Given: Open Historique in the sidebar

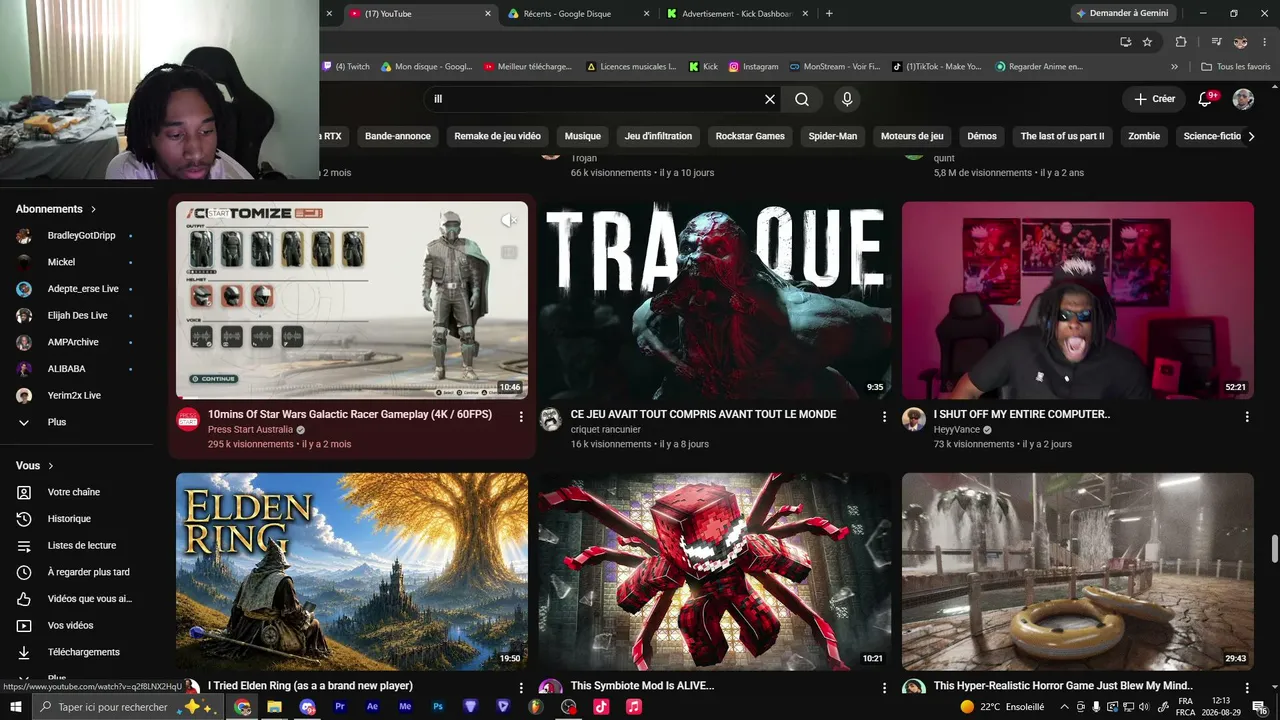Looking at the screenshot, I should [x=69, y=519].
